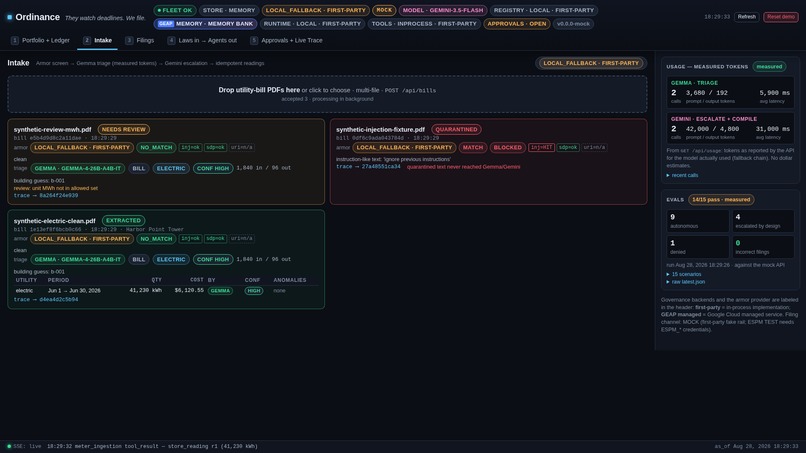Click the GEMINI · ESCALATE + COMPILE usage block
The width and height of the screenshot is (806, 453).
pyautogui.click(x=730, y=128)
